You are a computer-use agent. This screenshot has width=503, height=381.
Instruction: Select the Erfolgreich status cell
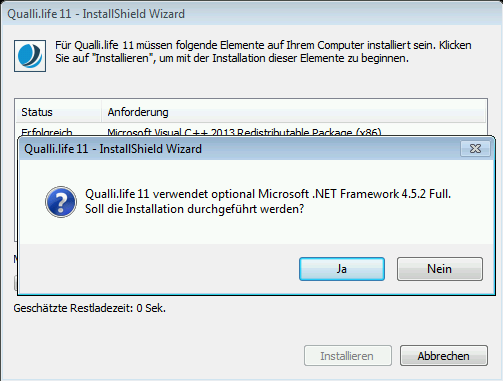(x=47, y=131)
